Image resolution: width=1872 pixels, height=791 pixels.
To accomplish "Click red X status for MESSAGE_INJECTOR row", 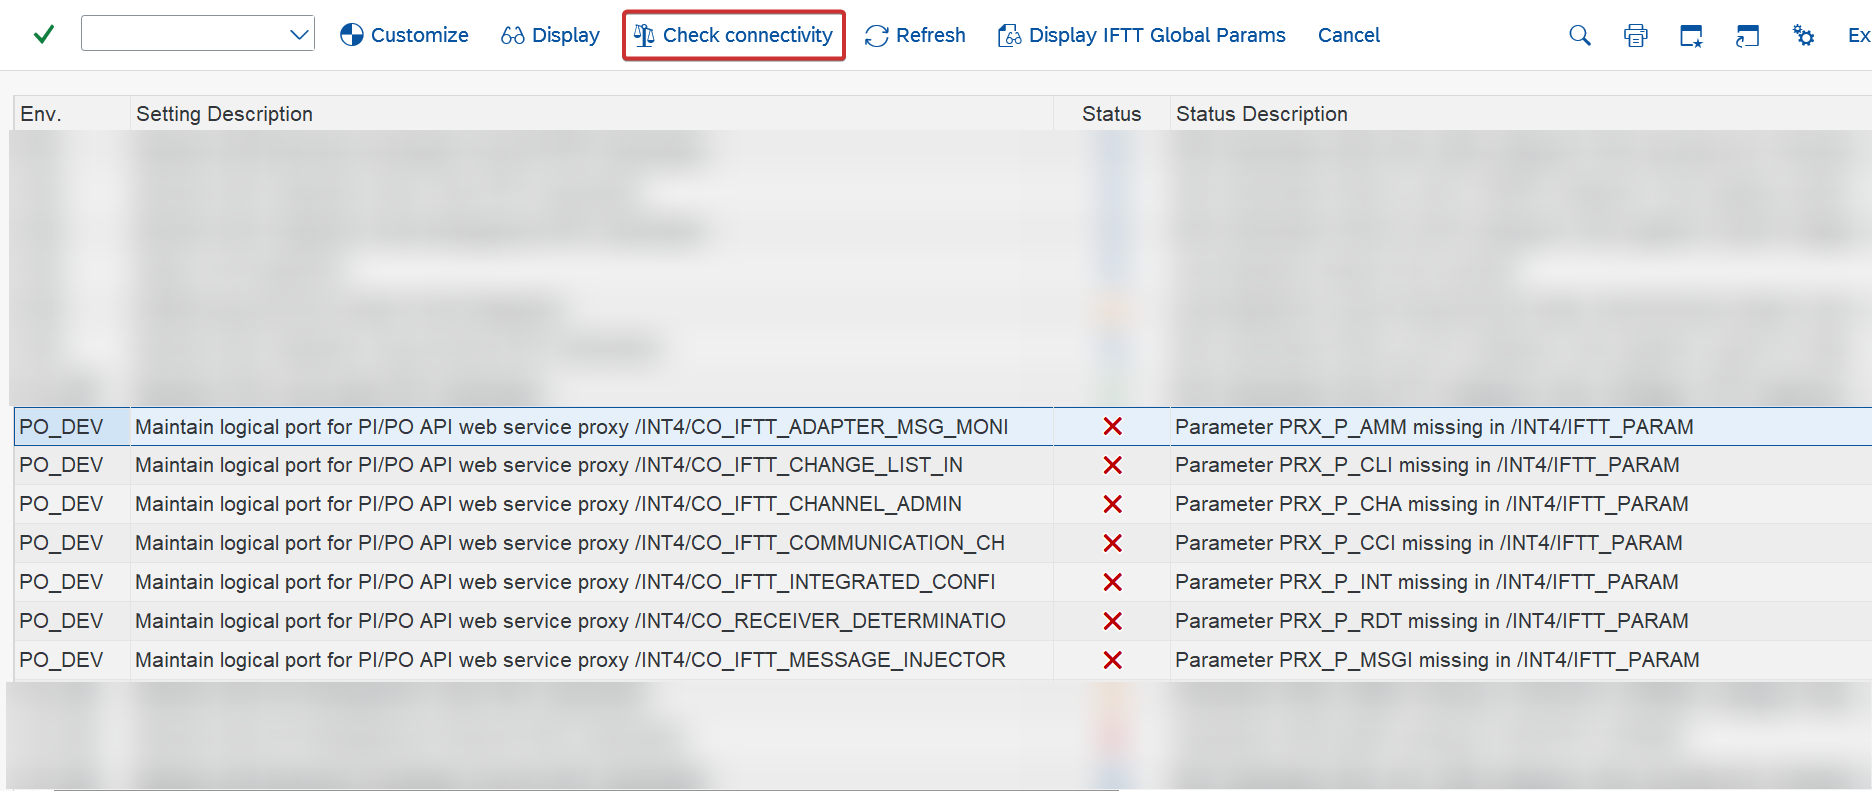I will point(1112,660).
